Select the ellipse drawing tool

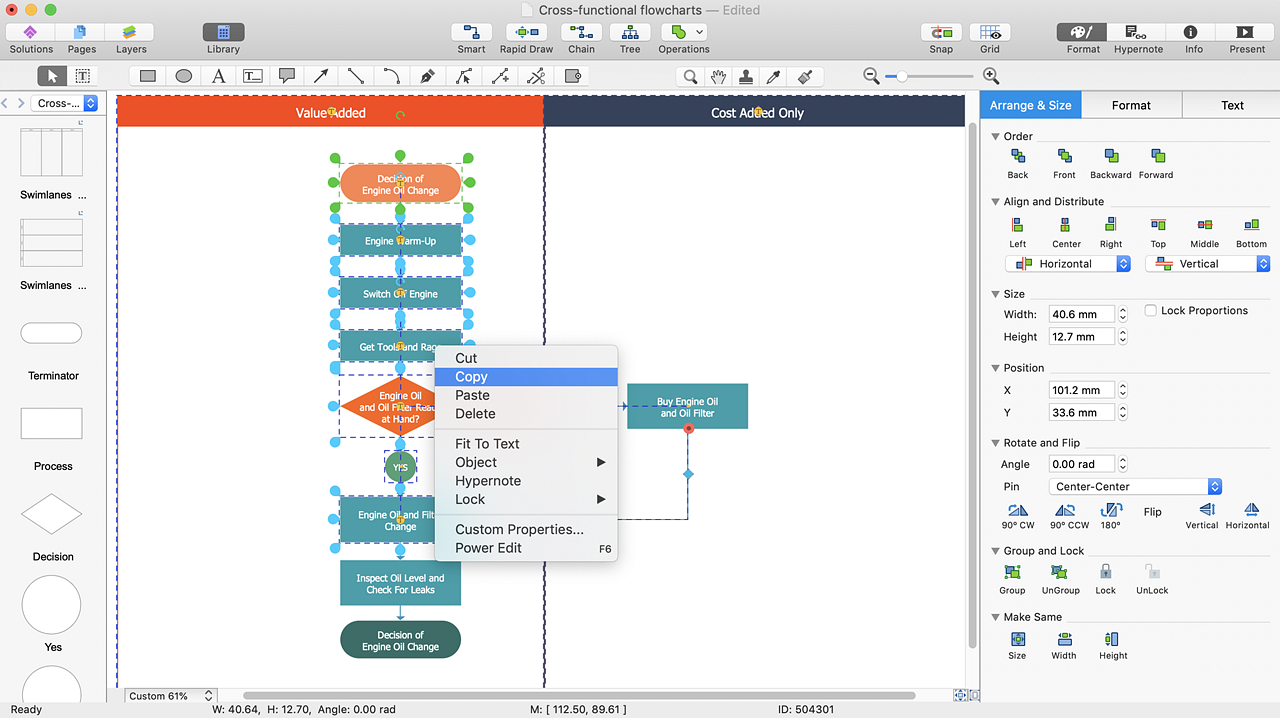(x=184, y=76)
